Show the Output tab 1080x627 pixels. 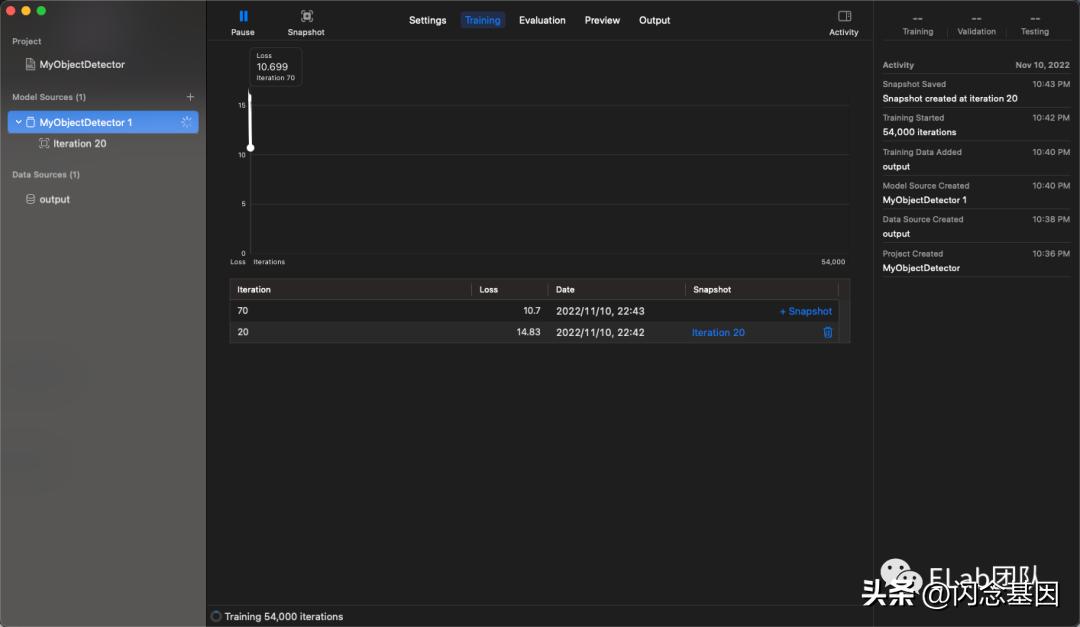pos(655,20)
